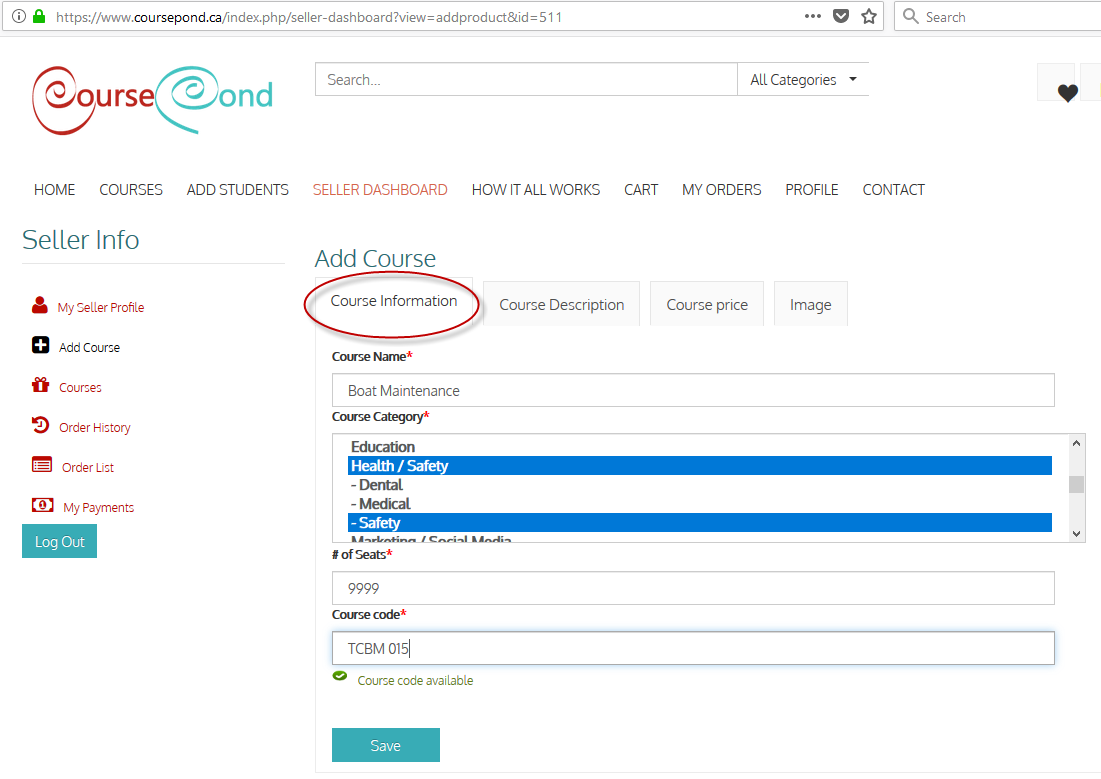Select the Education category option
Image resolution: width=1101 pixels, height=779 pixels.
(383, 447)
